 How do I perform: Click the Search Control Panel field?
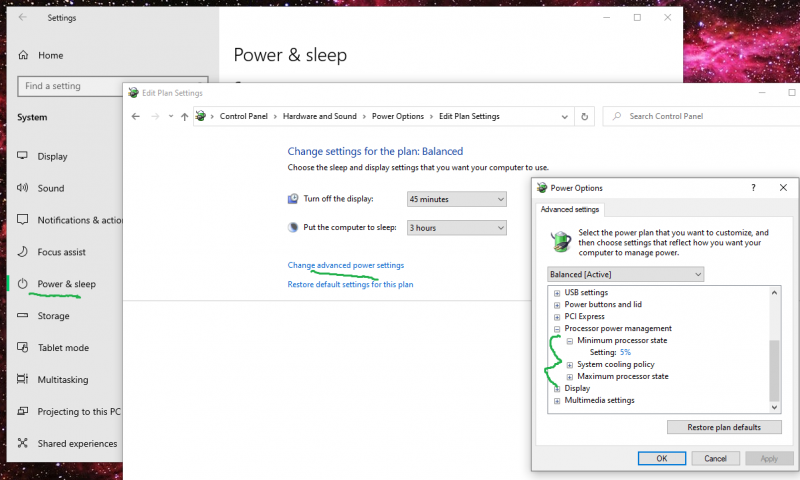pyautogui.click(x=700, y=117)
